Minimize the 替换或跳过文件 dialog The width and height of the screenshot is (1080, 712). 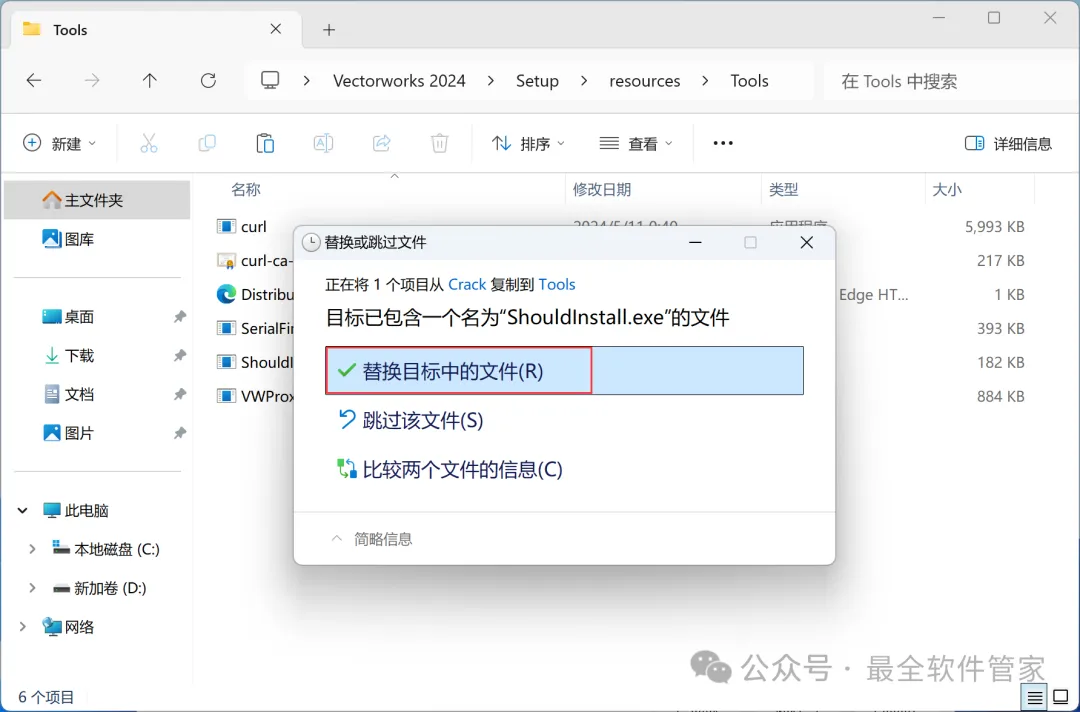[x=696, y=242]
